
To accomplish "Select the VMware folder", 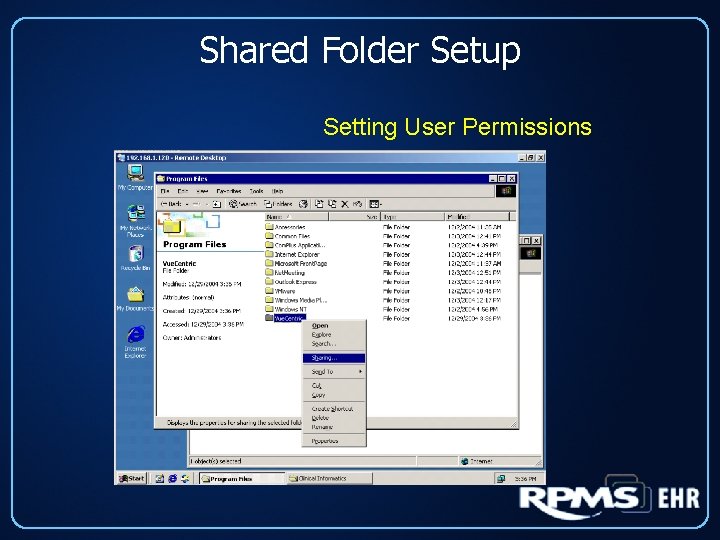I will pos(281,291).
